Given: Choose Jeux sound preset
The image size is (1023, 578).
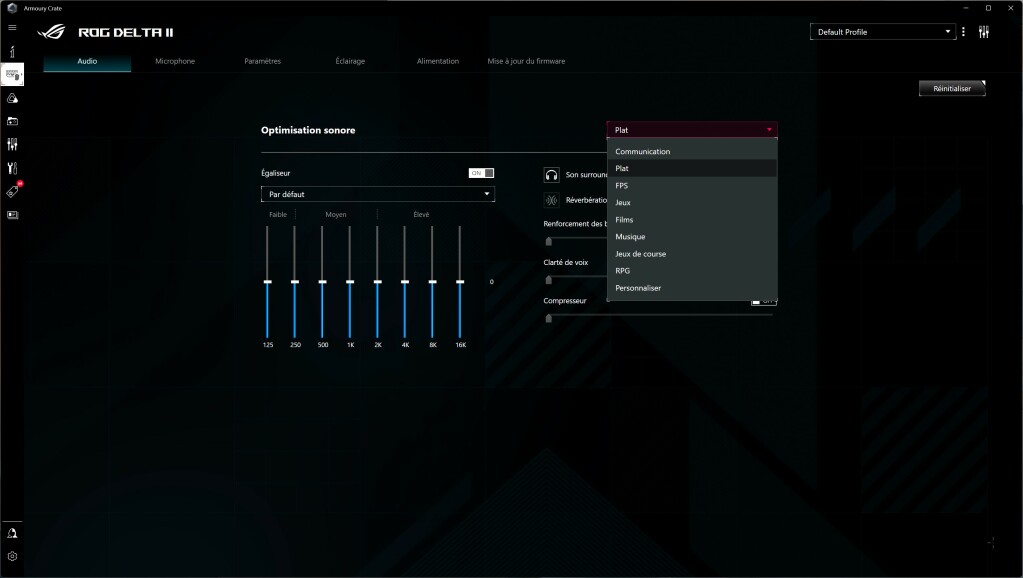Looking at the screenshot, I should point(692,202).
